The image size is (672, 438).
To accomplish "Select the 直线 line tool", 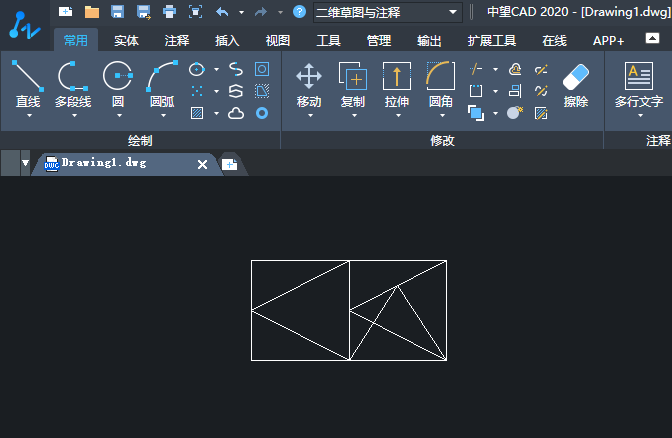I will [x=28, y=84].
